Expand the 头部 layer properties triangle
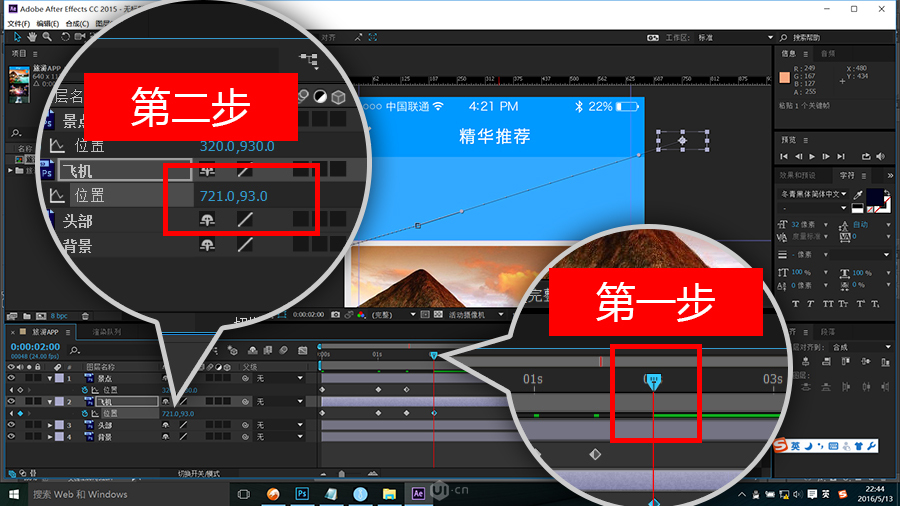 point(50,425)
